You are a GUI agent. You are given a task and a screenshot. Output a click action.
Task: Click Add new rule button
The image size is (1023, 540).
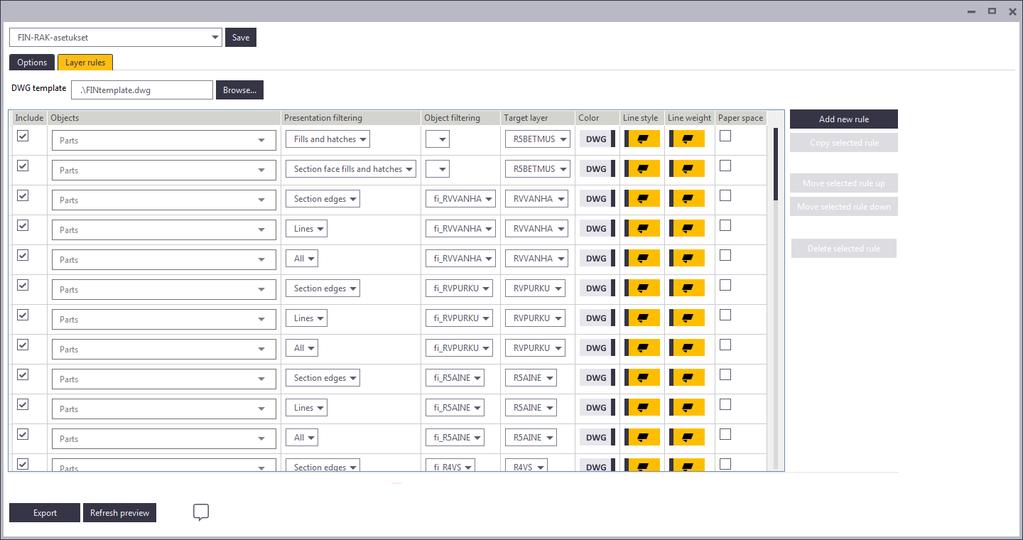pyautogui.click(x=844, y=119)
